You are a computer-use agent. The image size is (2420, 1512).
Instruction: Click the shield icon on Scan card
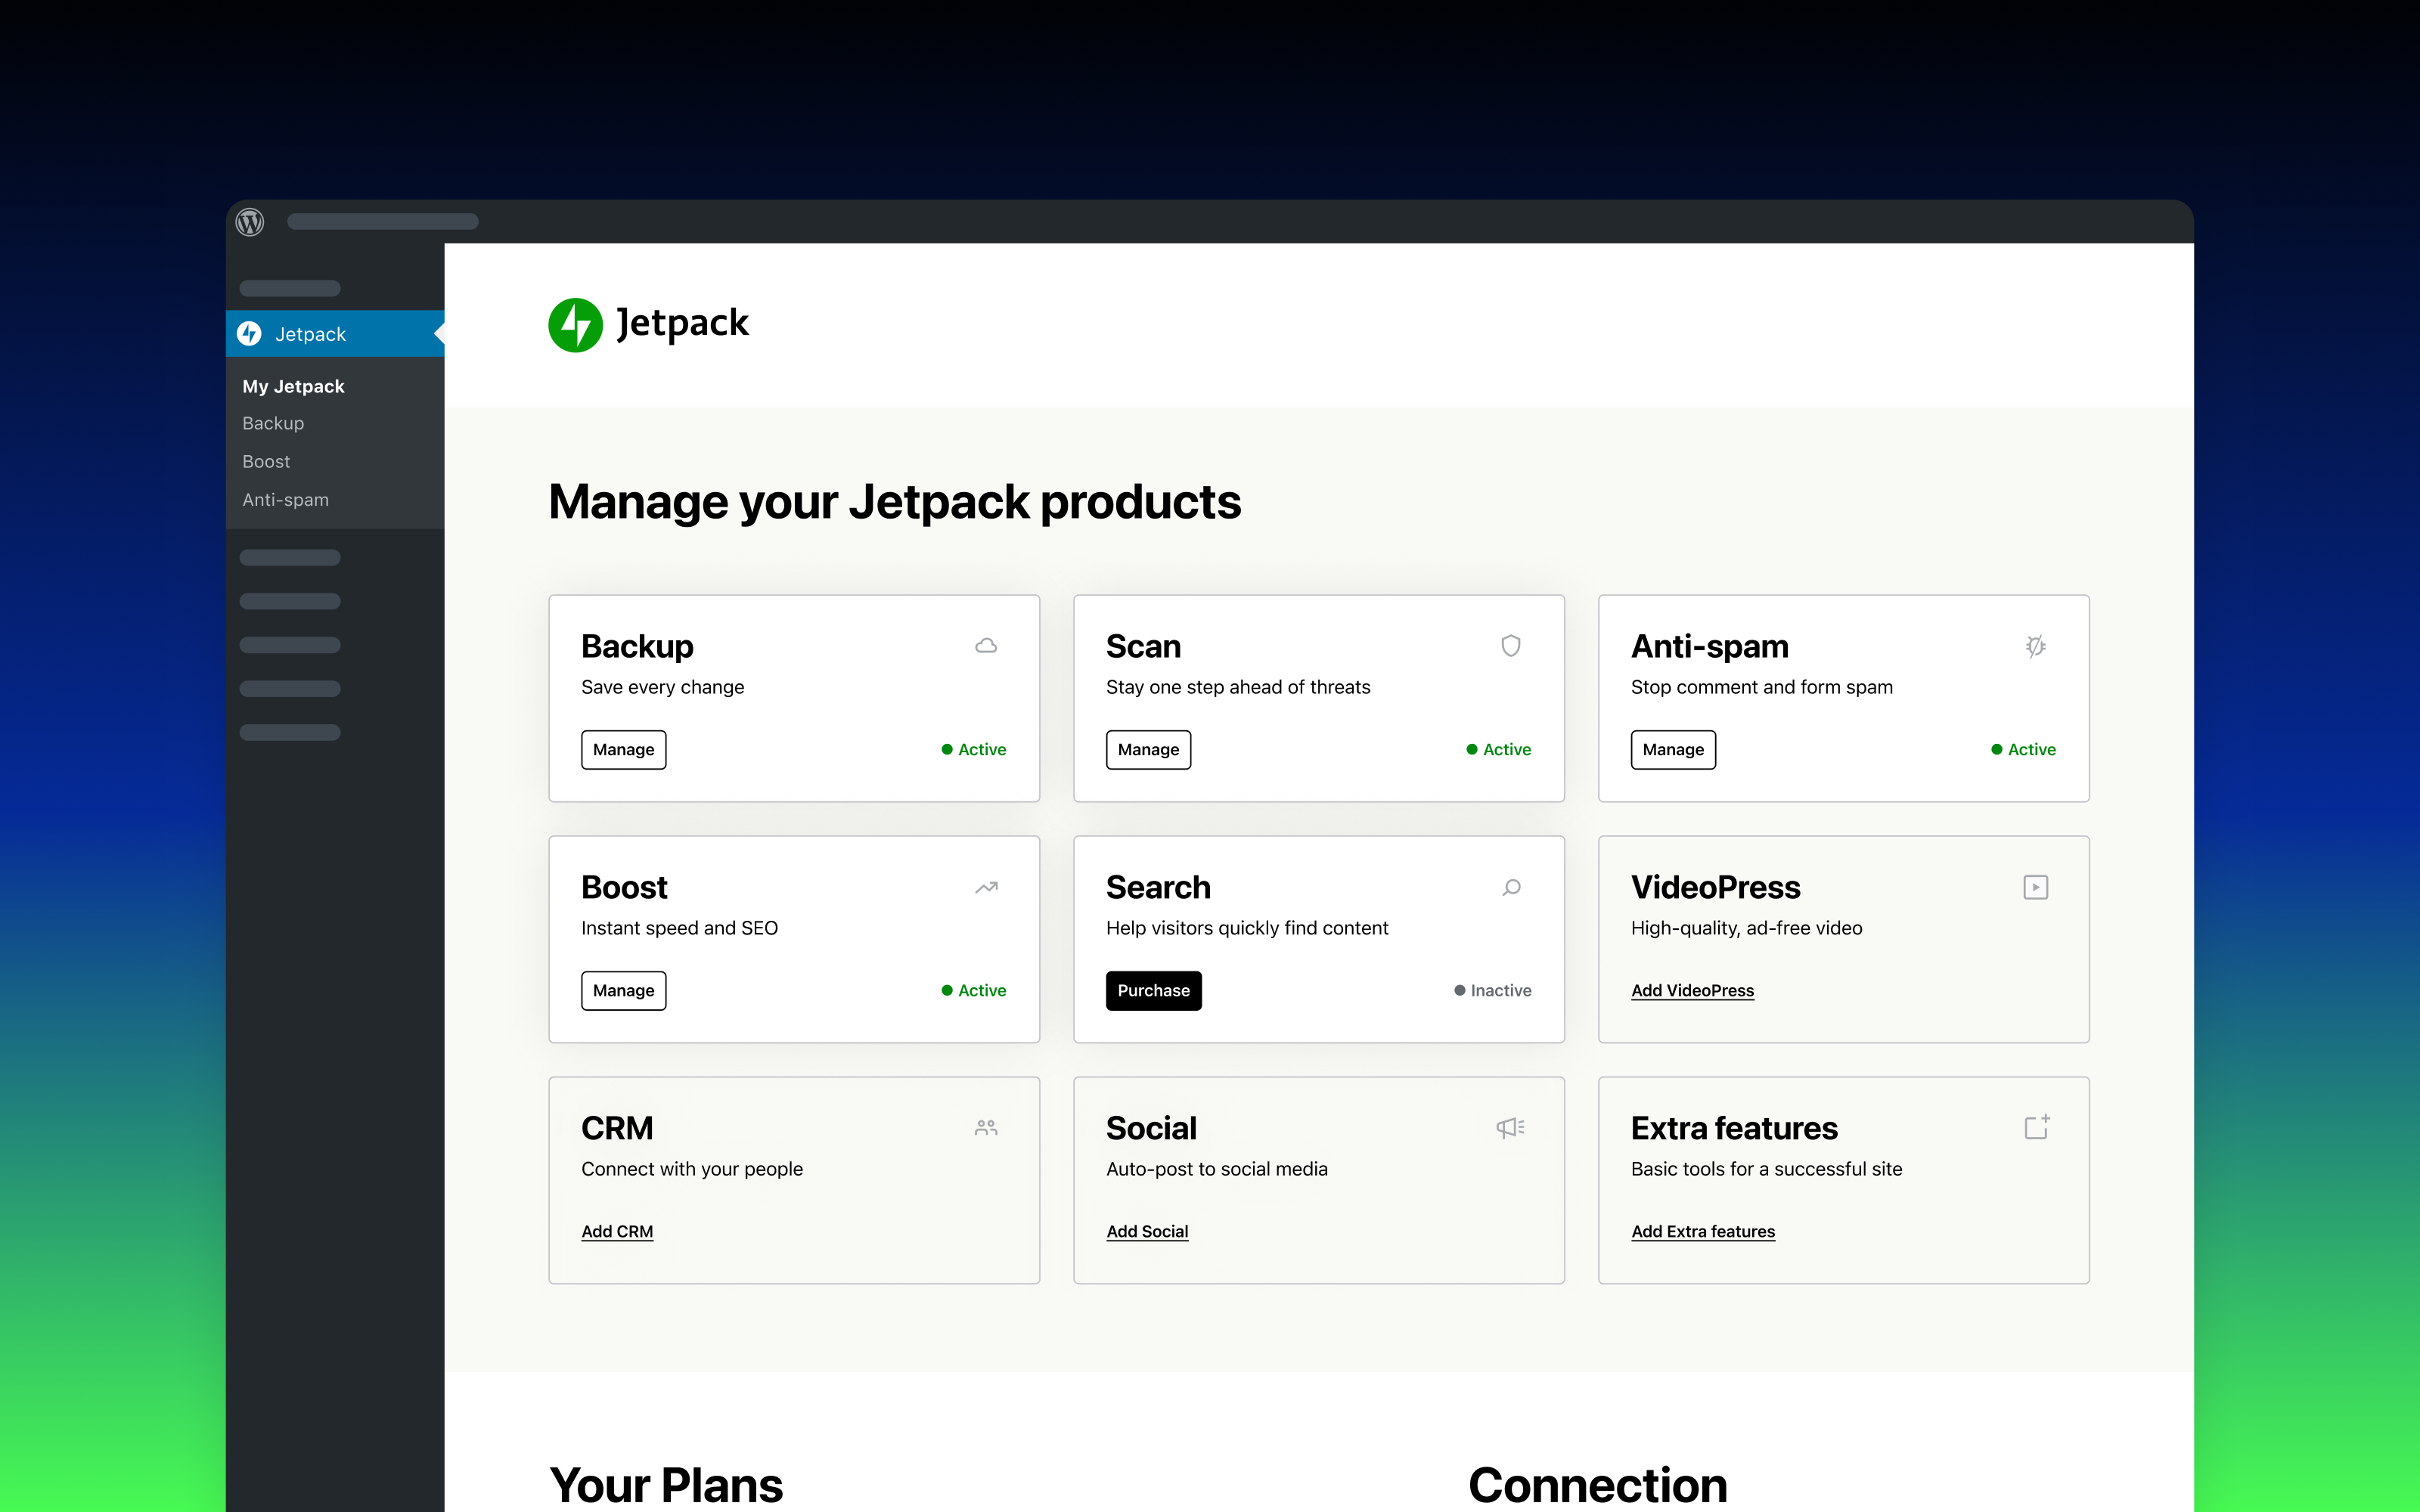point(1511,646)
